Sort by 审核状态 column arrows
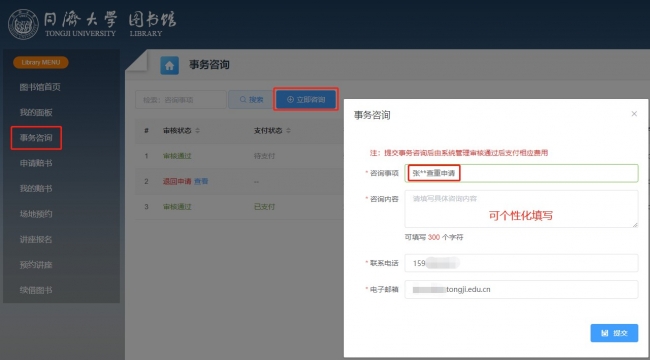650x360 pixels. pos(197,131)
